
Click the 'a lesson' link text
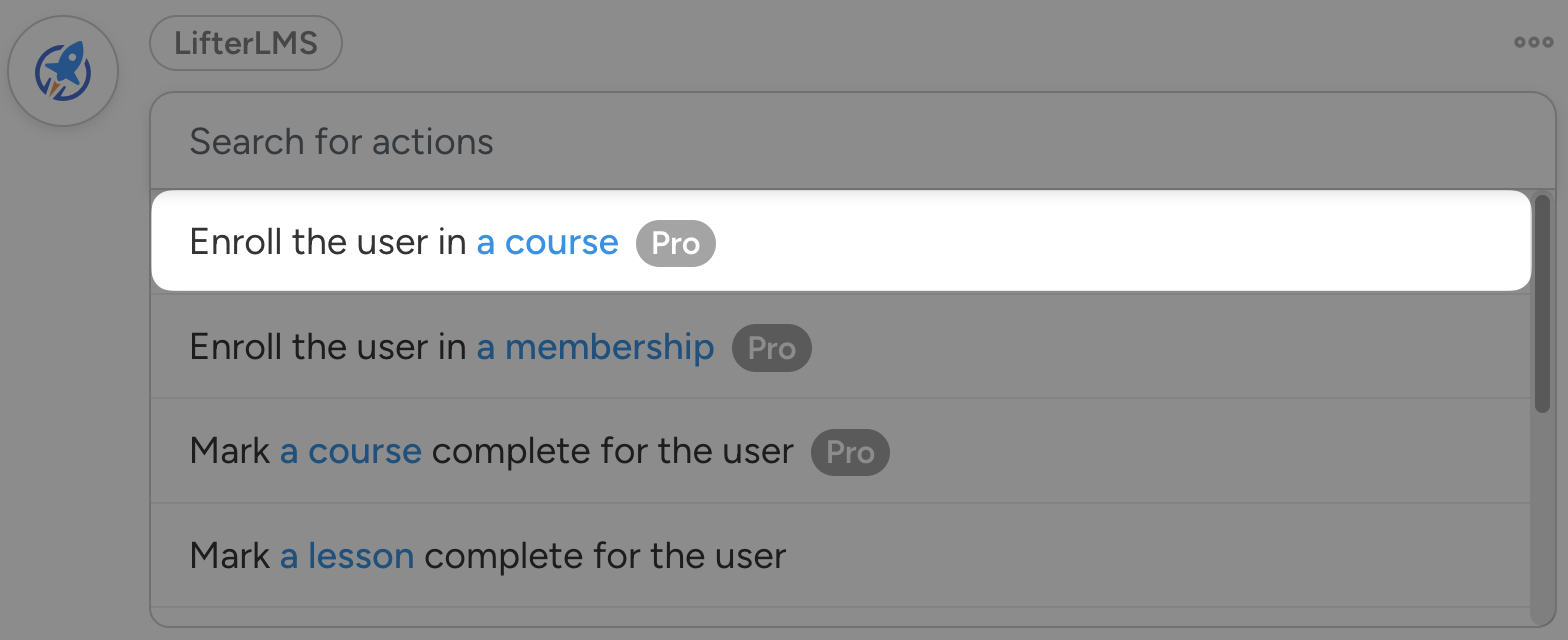346,556
